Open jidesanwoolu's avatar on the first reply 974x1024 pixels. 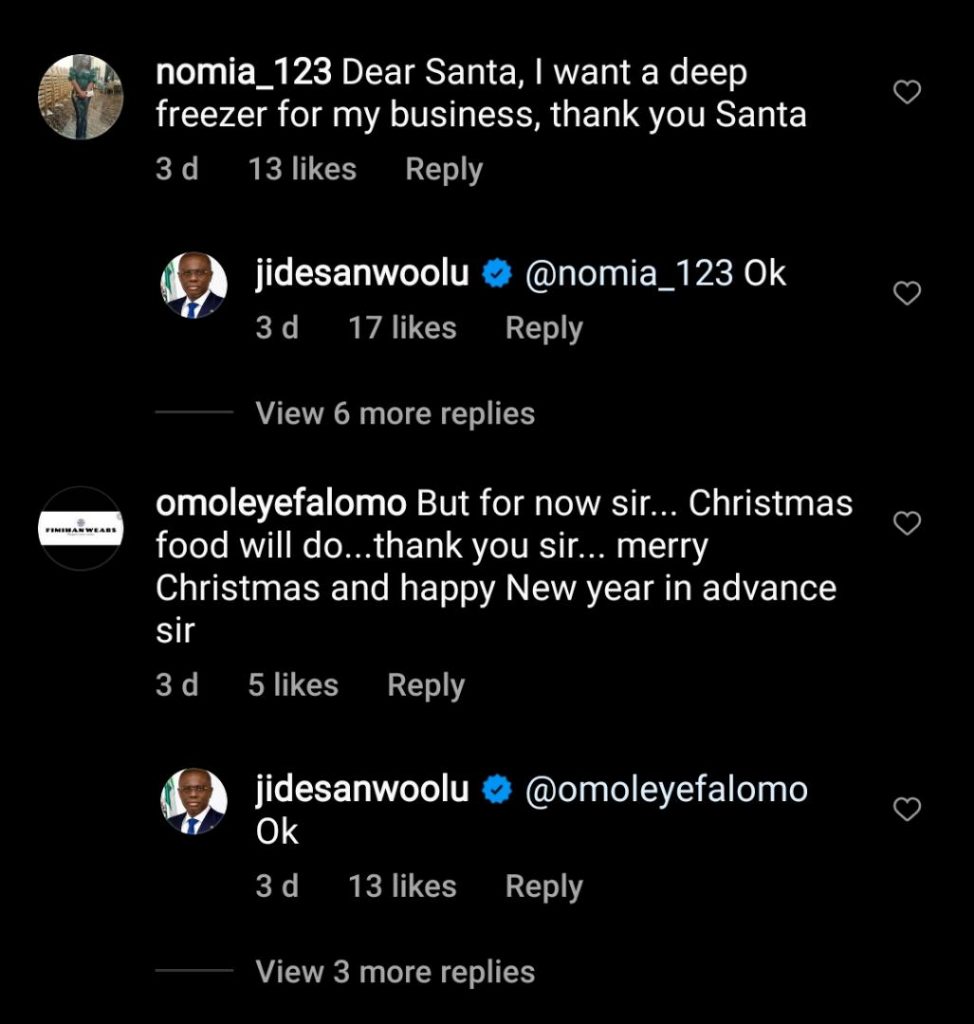(x=194, y=285)
